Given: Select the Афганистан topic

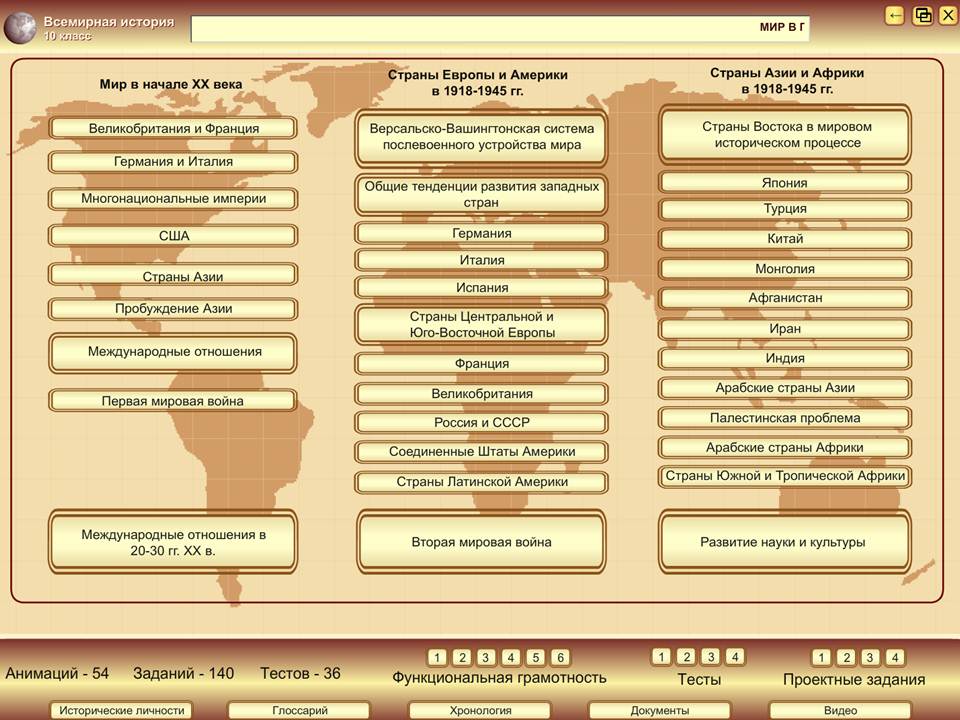Looking at the screenshot, I should pyautogui.click(x=786, y=298).
